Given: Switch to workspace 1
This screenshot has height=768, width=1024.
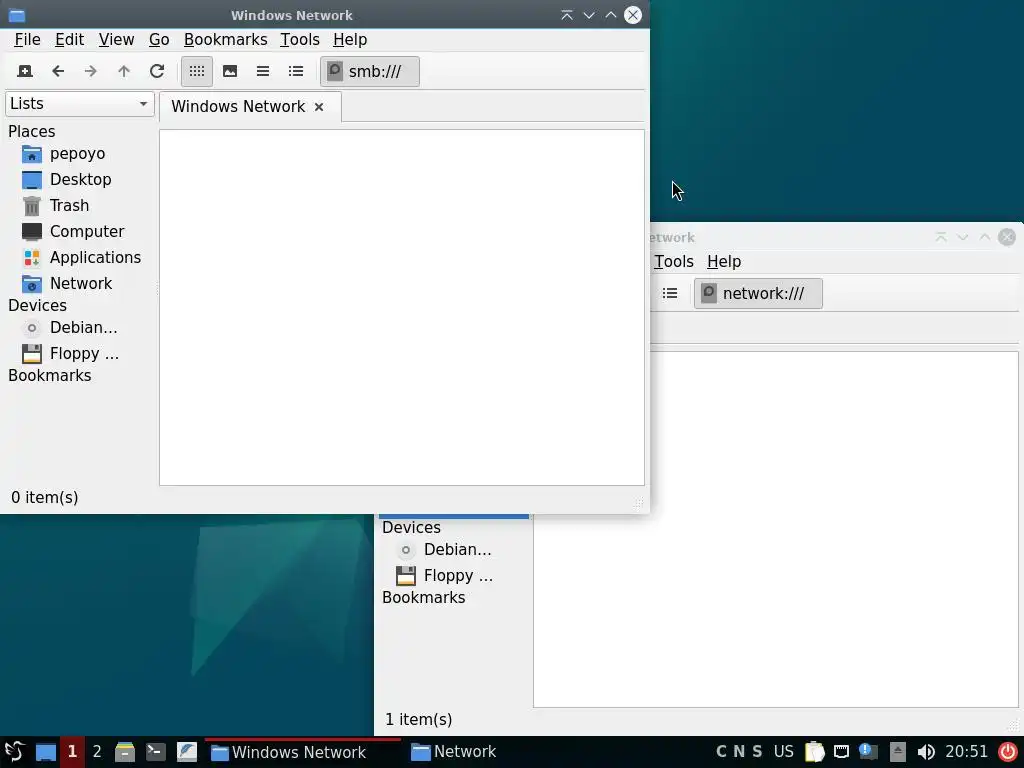Looking at the screenshot, I should [x=72, y=752].
